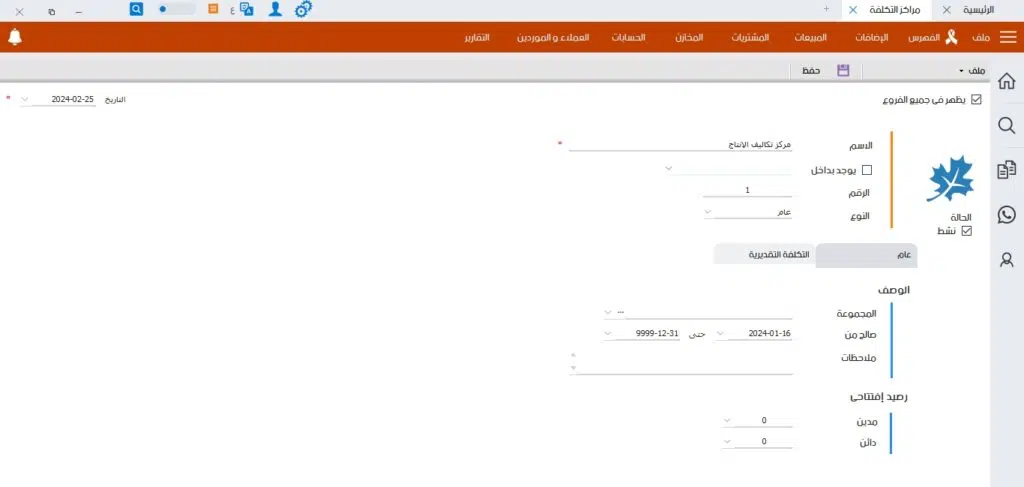Open the hamburger menu icon

click(1007, 37)
